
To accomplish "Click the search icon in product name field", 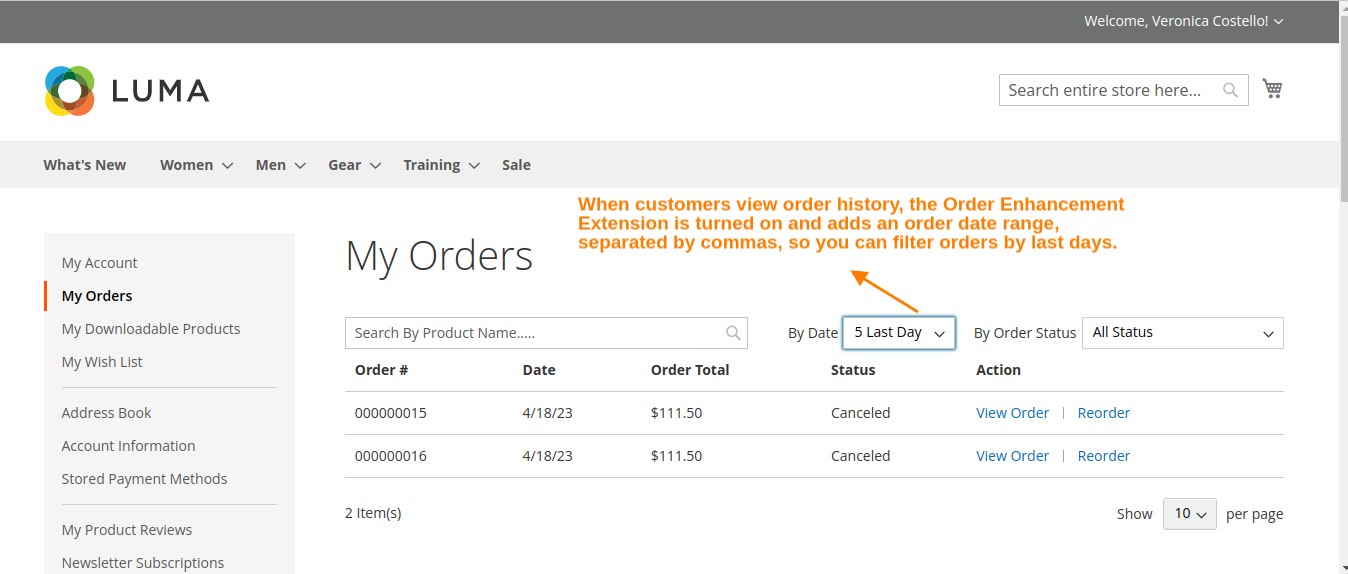I will click(733, 333).
